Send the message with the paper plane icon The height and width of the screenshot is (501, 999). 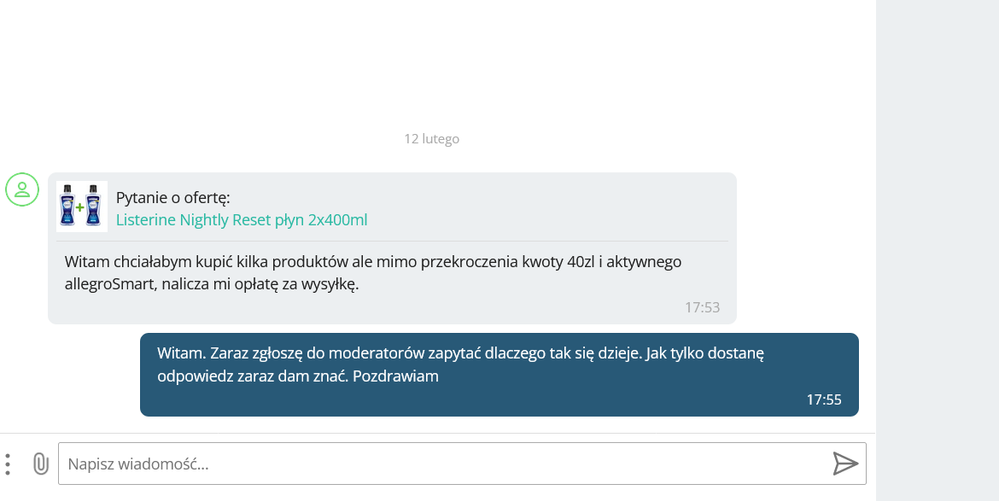[x=845, y=464]
